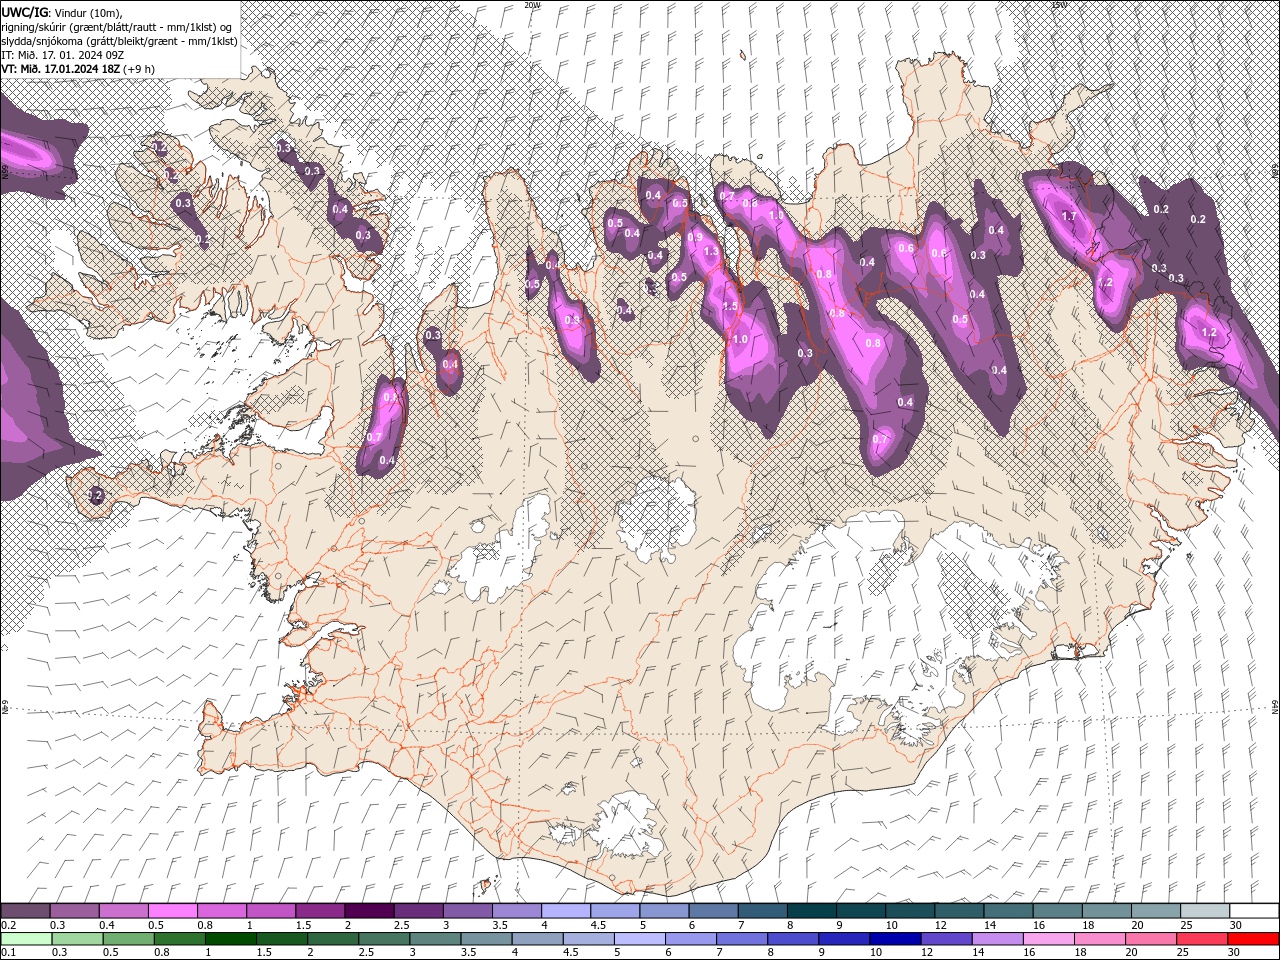Select the "VT: Mið. 17.01.2024 18Z (+9 h)" line
The width and height of the screenshot is (1280, 960).
click(x=78, y=68)
